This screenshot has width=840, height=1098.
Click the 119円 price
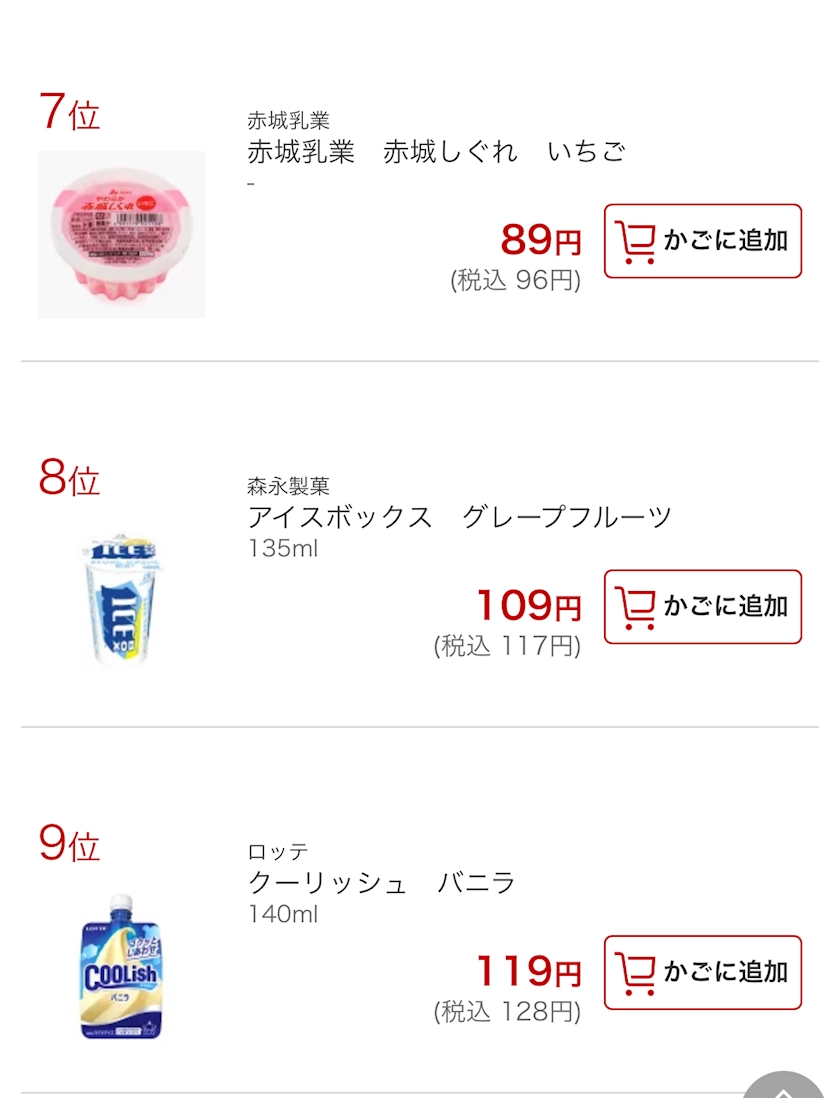tap(528, 972)
